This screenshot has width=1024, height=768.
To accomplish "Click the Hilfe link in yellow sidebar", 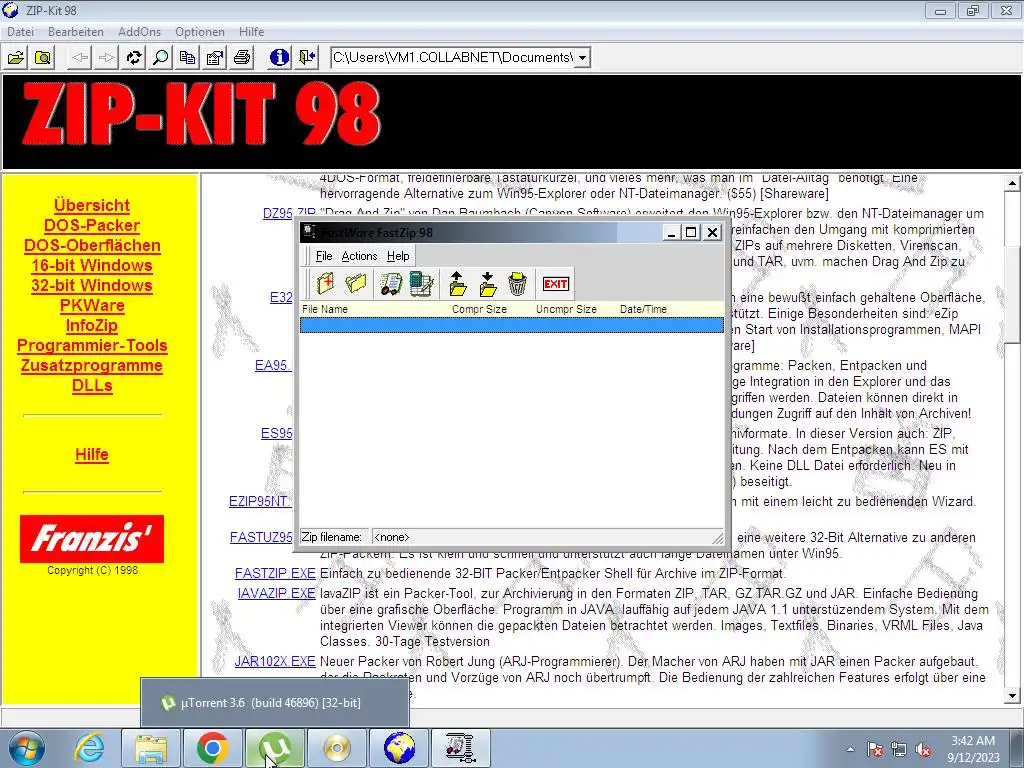I will [x=92, y=455].
